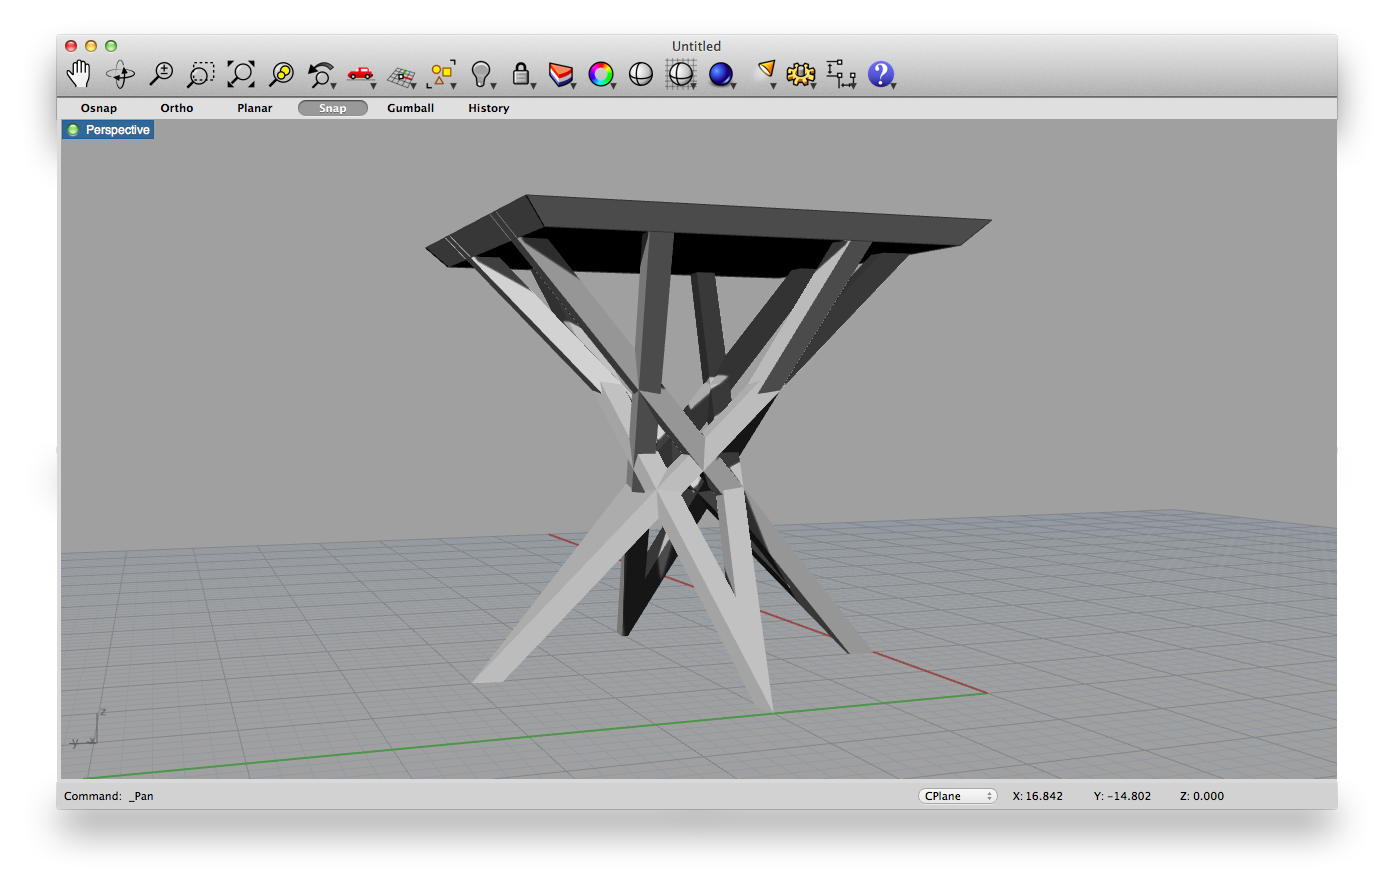
Task: Click the Undo view change icon
Action: [x=321, y=73]
